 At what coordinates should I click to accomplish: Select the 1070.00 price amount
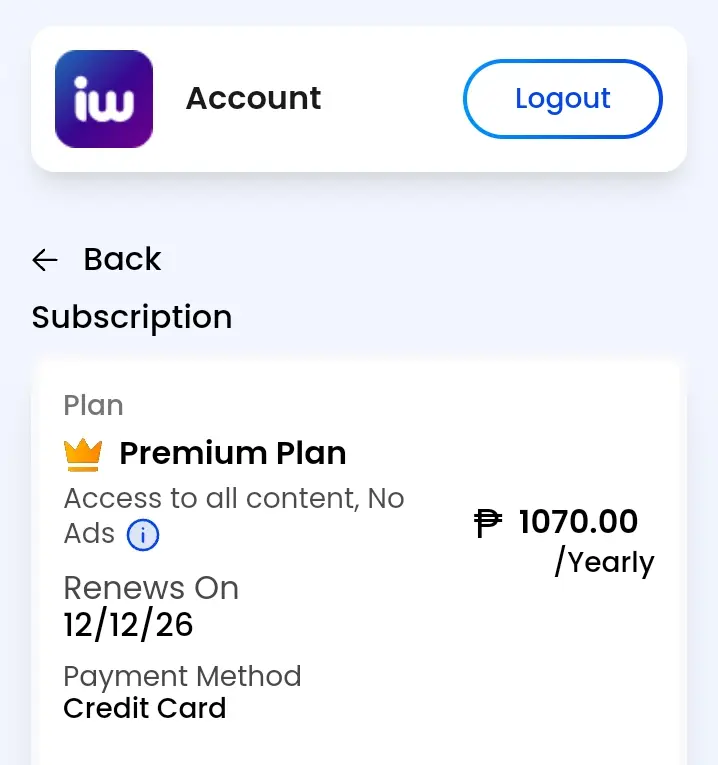pos(578,522)
